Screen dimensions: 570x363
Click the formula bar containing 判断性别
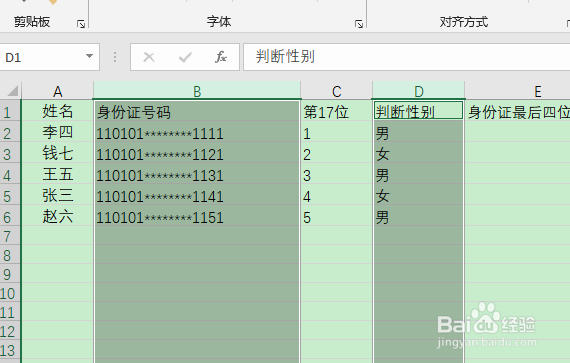coord(406,57)
